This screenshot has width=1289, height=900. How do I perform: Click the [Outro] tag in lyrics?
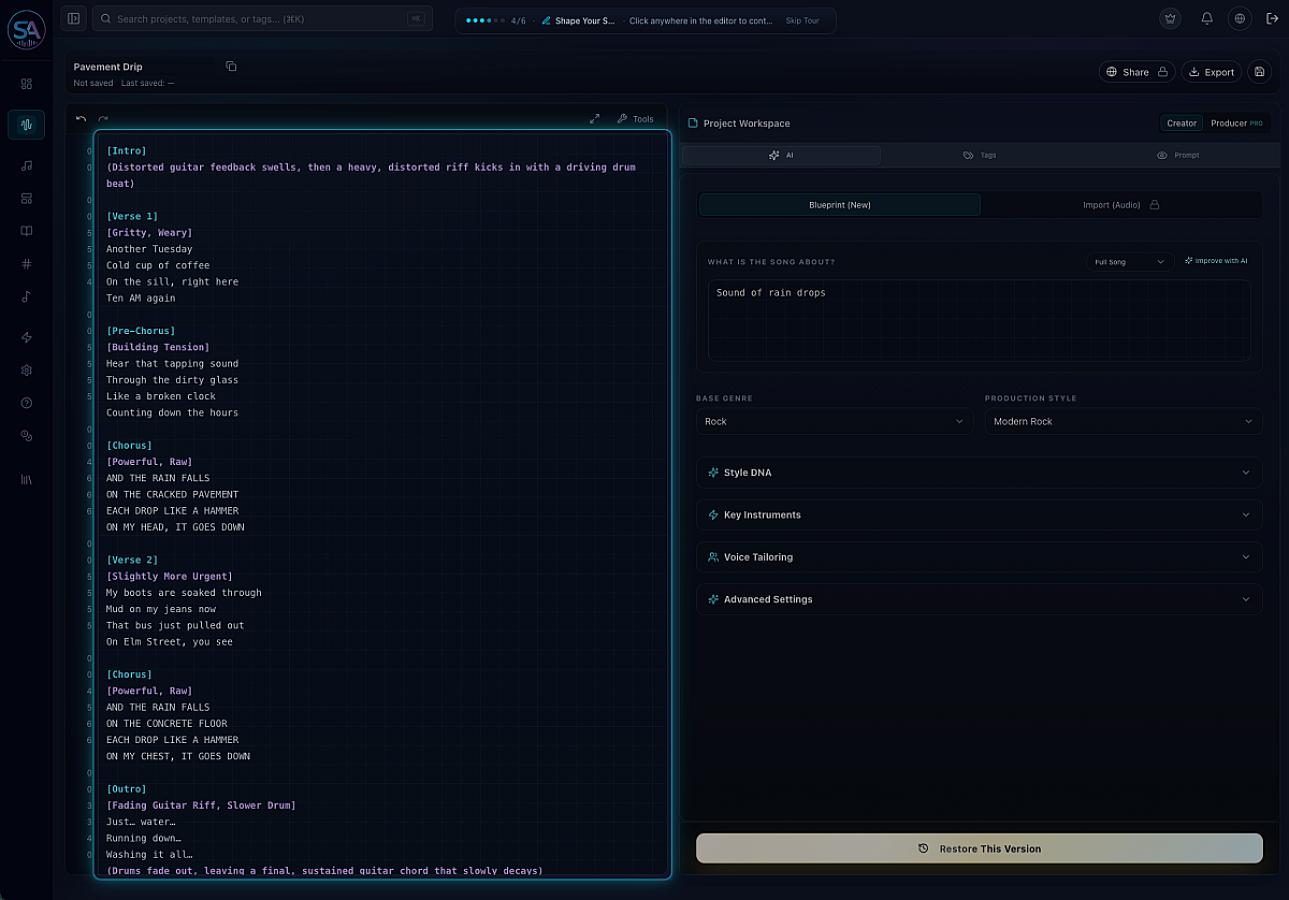pos(126,789)
